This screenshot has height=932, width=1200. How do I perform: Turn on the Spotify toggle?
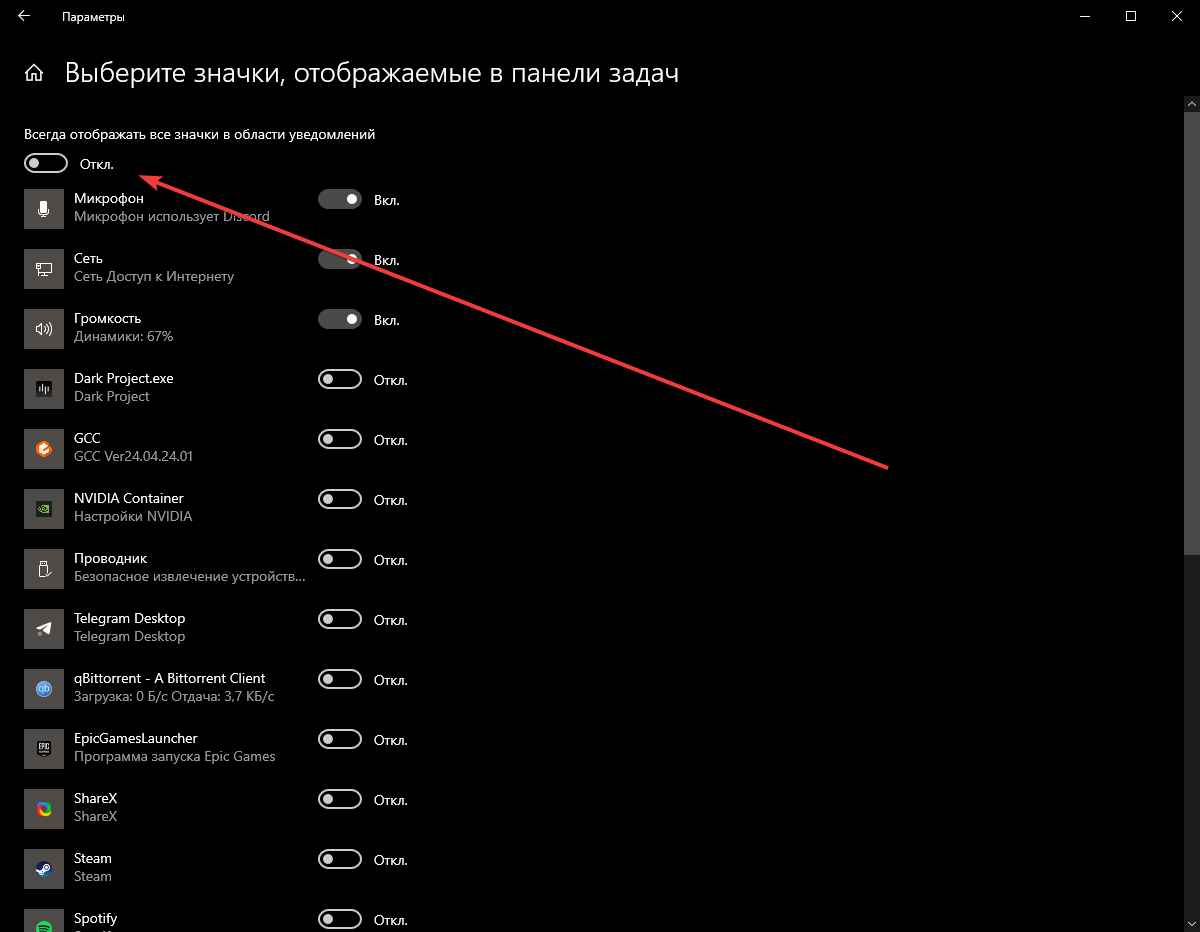[340, 920]
